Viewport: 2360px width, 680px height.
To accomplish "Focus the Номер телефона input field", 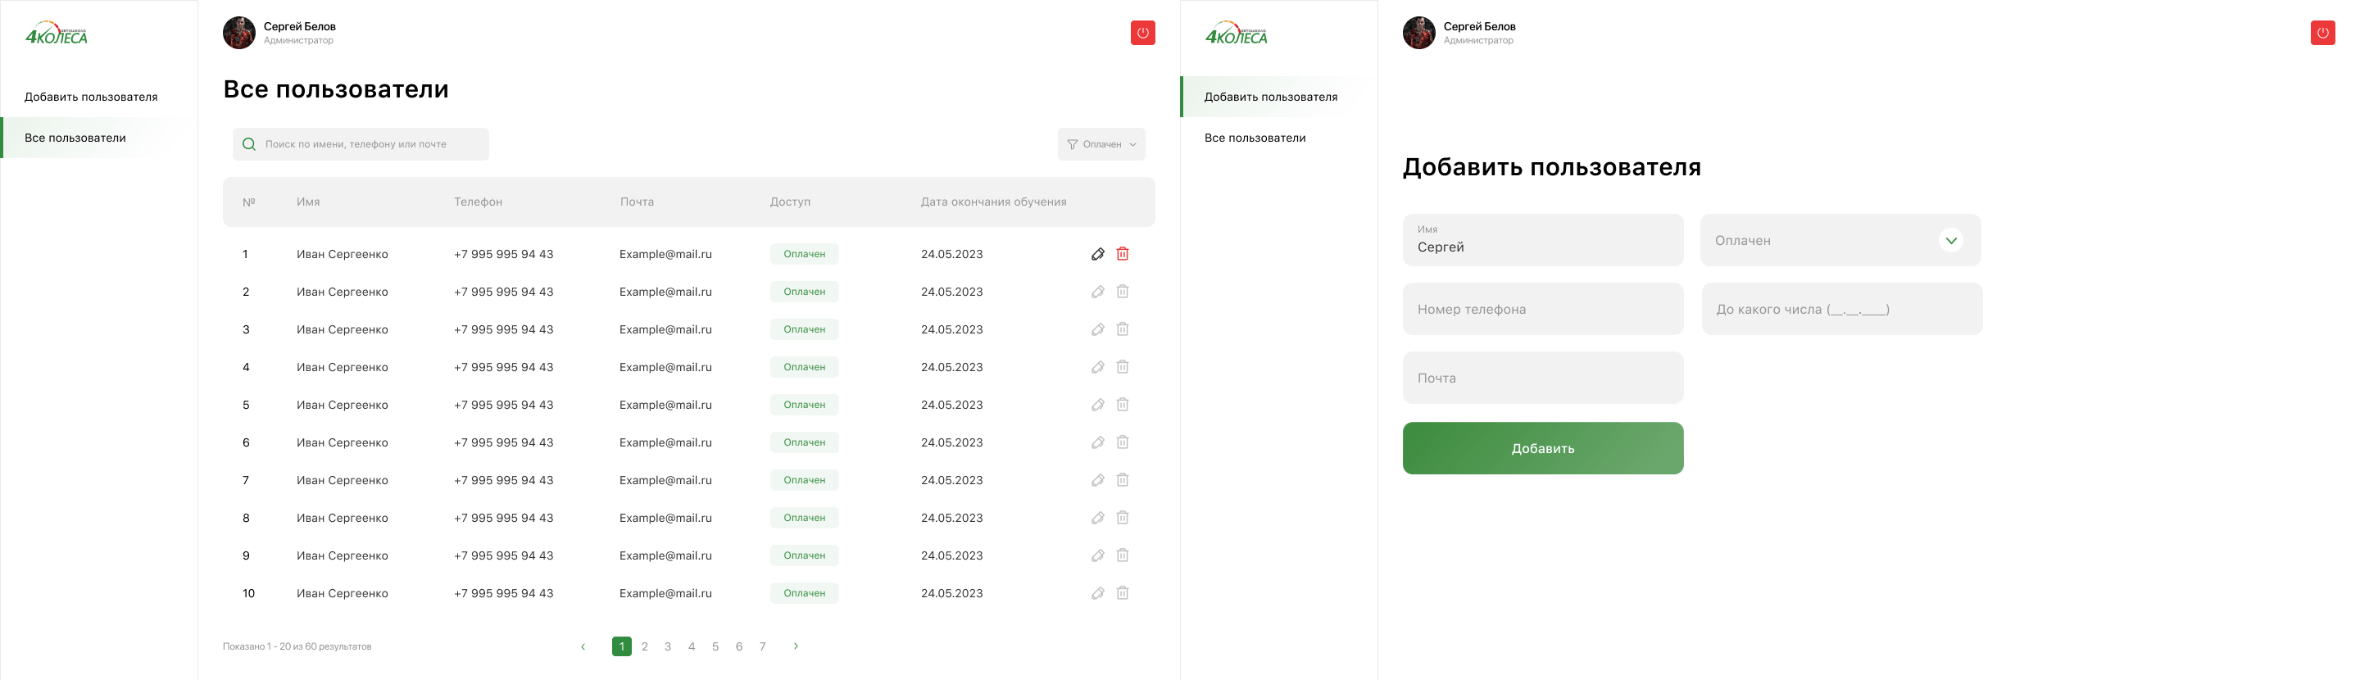I will pos(1542,309).
